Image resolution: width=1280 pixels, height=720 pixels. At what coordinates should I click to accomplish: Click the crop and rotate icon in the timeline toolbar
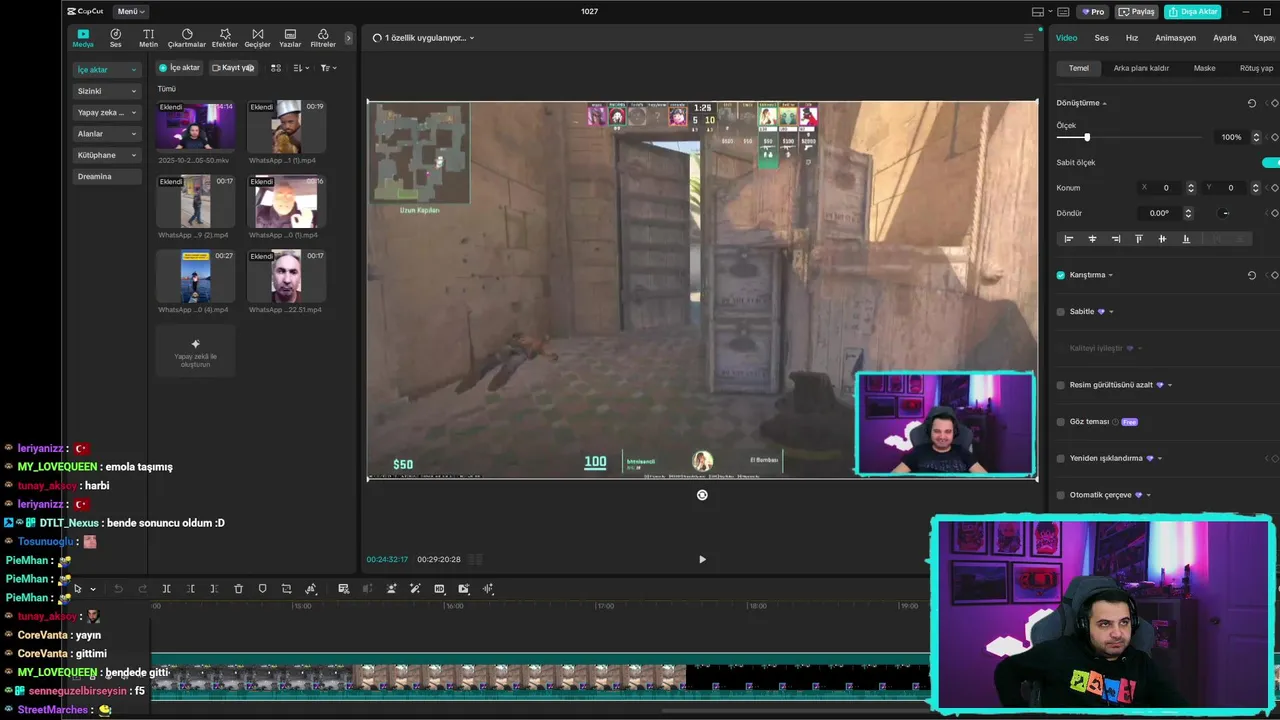click(x=286, y=589)
